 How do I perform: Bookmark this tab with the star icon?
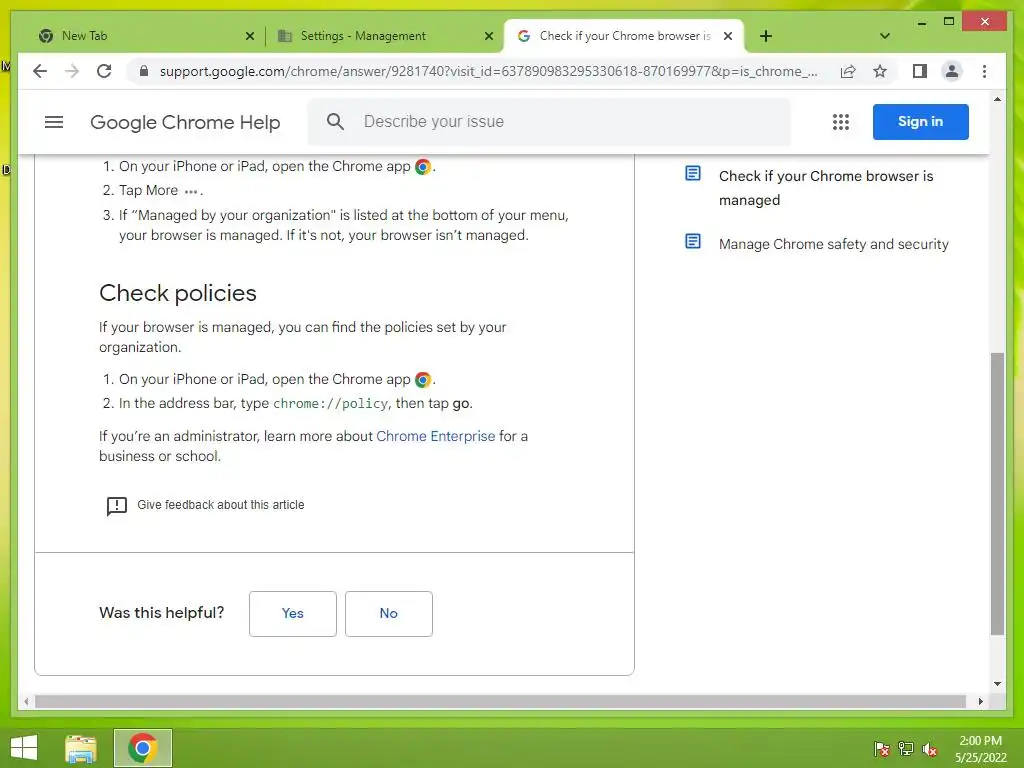[880, 71]
